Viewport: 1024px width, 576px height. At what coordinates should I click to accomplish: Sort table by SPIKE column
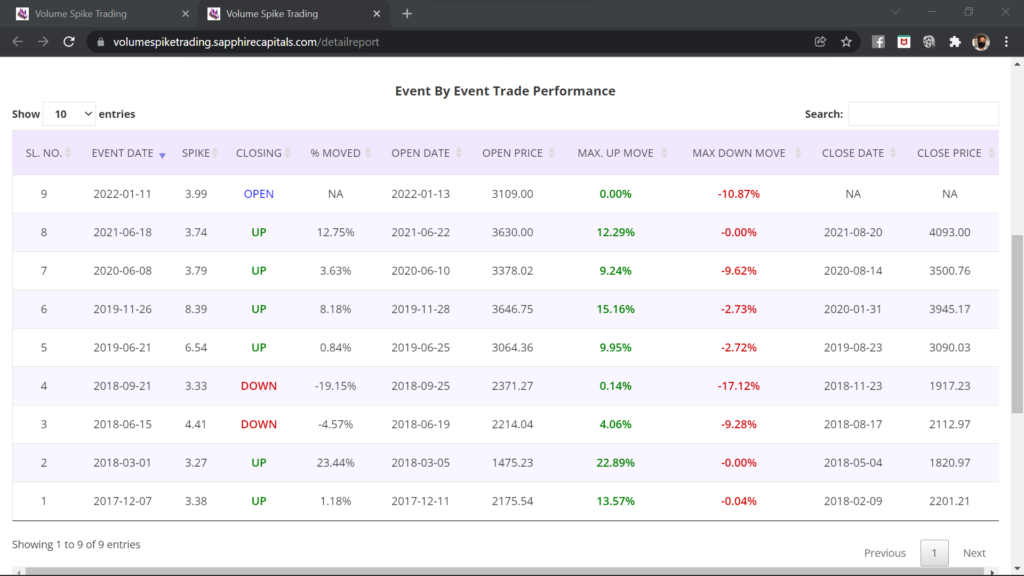coord(196,153)
